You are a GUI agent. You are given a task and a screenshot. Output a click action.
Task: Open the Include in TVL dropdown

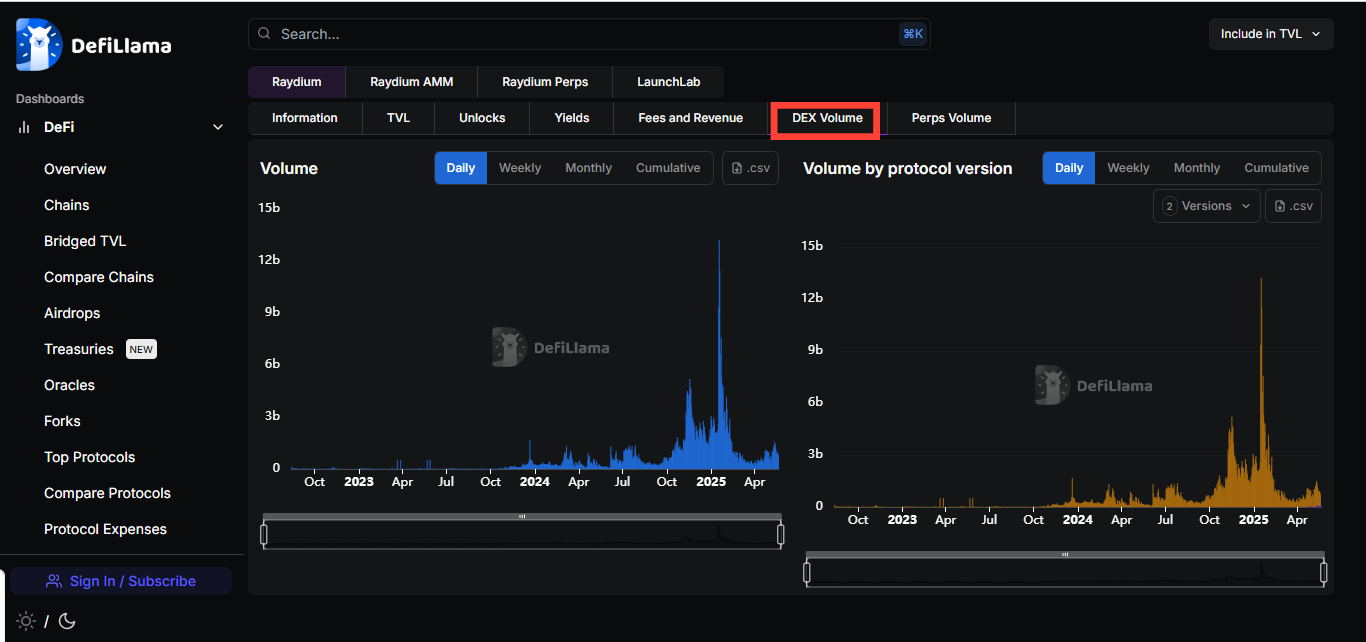point(1270,34)
